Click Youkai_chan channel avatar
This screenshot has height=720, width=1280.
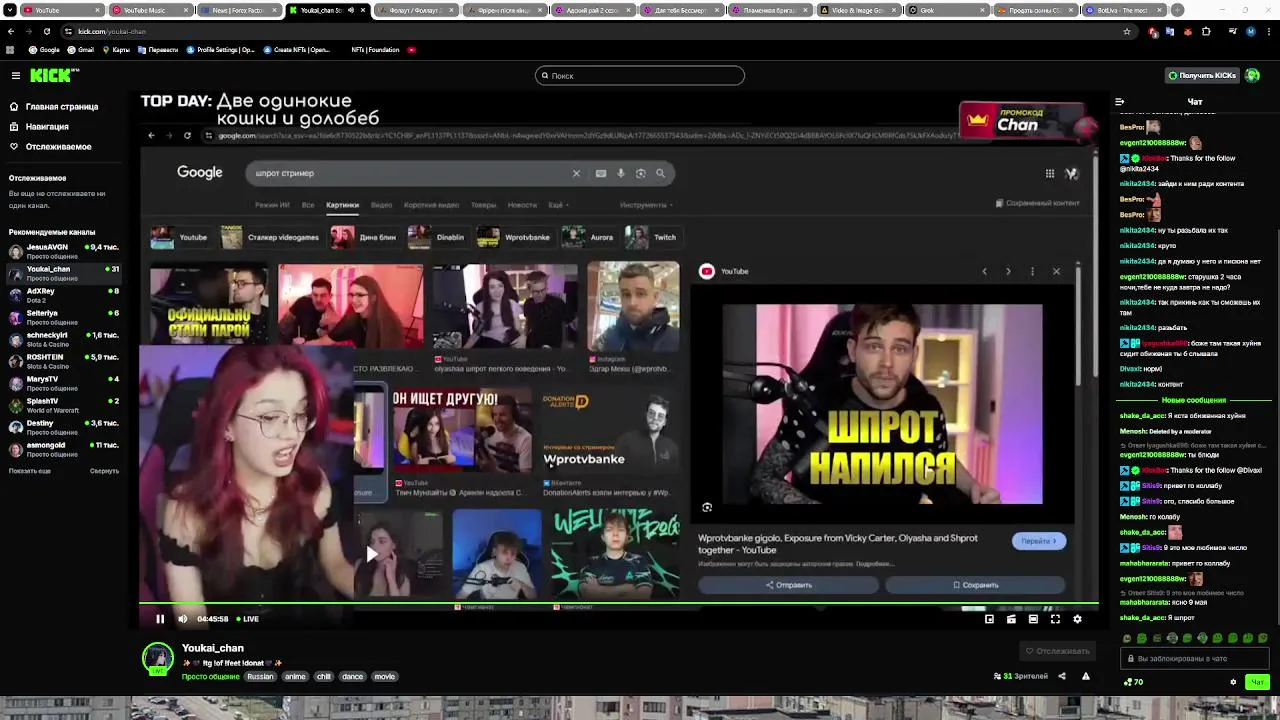pyautogui.click(x=157, y=658)
